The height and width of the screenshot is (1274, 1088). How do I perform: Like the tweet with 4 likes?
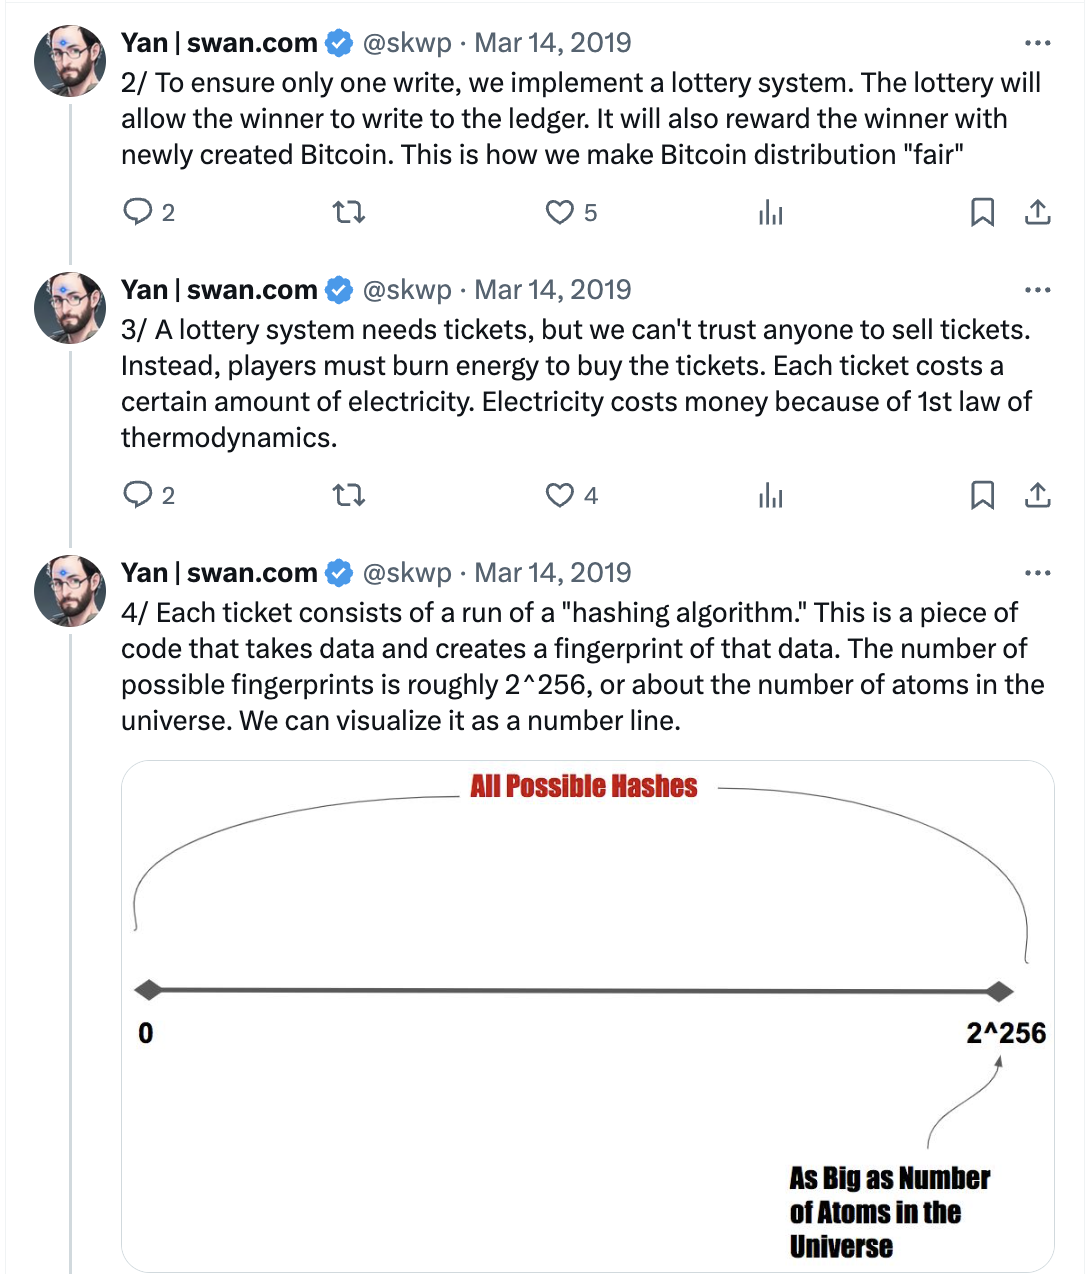(561, 495)
